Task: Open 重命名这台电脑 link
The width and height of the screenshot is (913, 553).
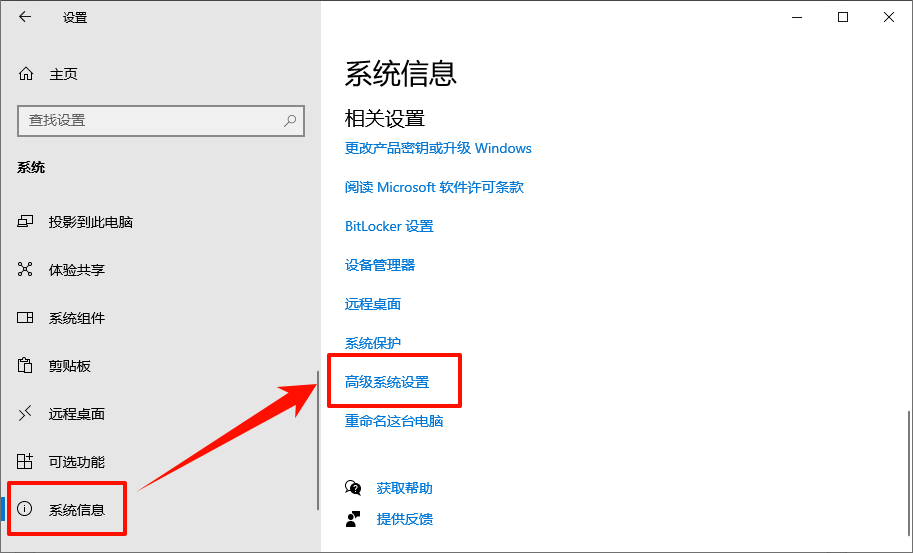Action: [x=394, y=421]
